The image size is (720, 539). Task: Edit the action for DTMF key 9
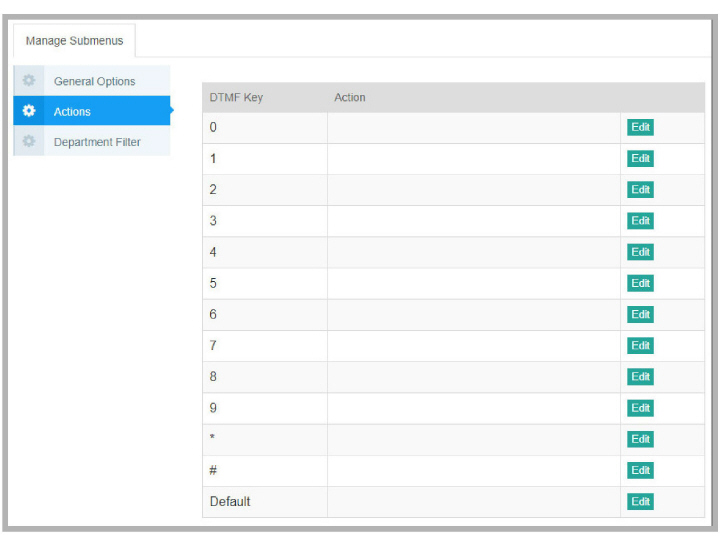click(x=640, y=408)
